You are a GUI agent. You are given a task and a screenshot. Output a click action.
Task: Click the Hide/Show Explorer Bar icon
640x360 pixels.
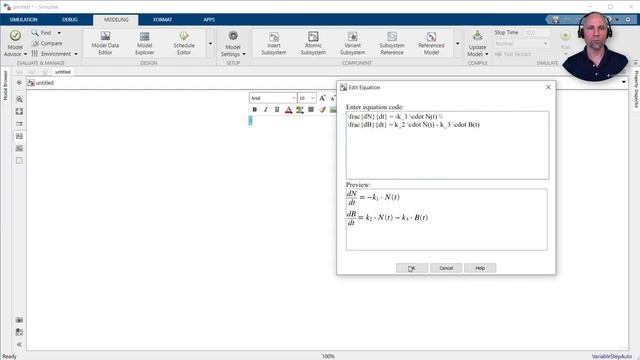pyautogui.click(x=19, y=82)
